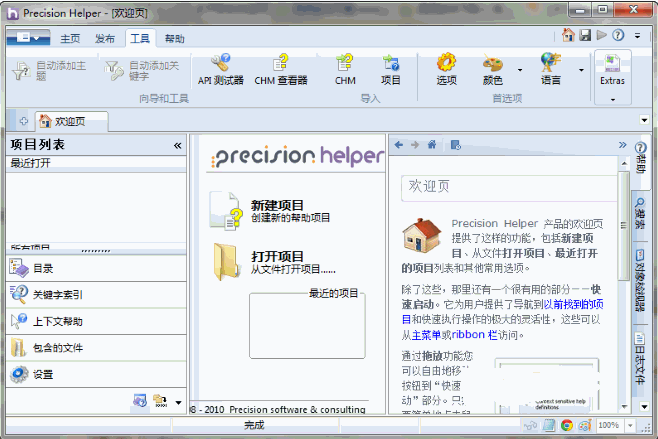Image resolution: width=658 pixels, height=439 pixels.
Task: Open 关键字索引 navigation section
Action: (96, 295)
